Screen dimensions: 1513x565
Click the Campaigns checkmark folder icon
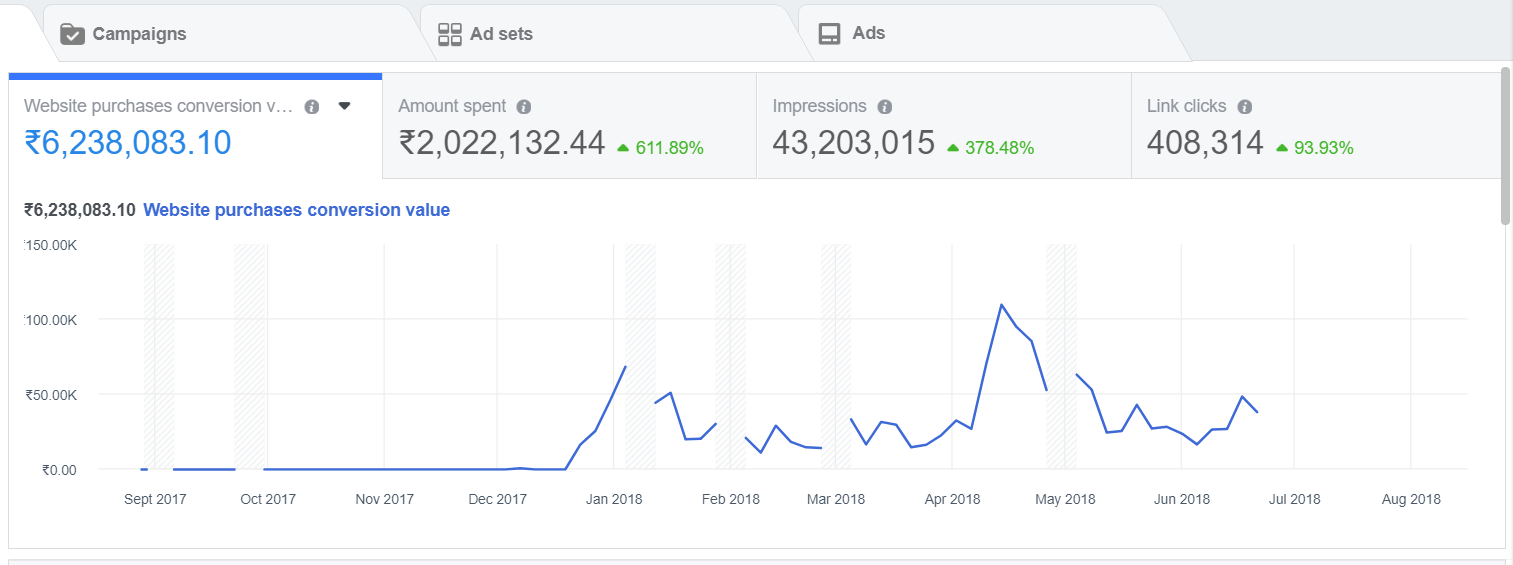72,34
